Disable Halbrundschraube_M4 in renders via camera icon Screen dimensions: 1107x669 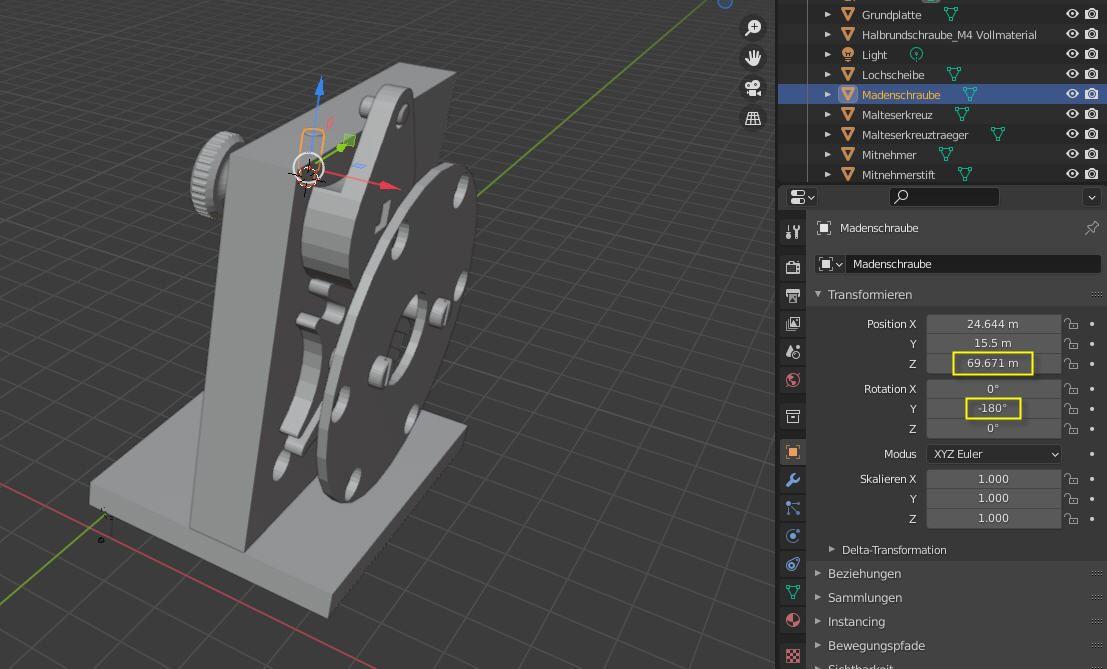[1091, 34]
